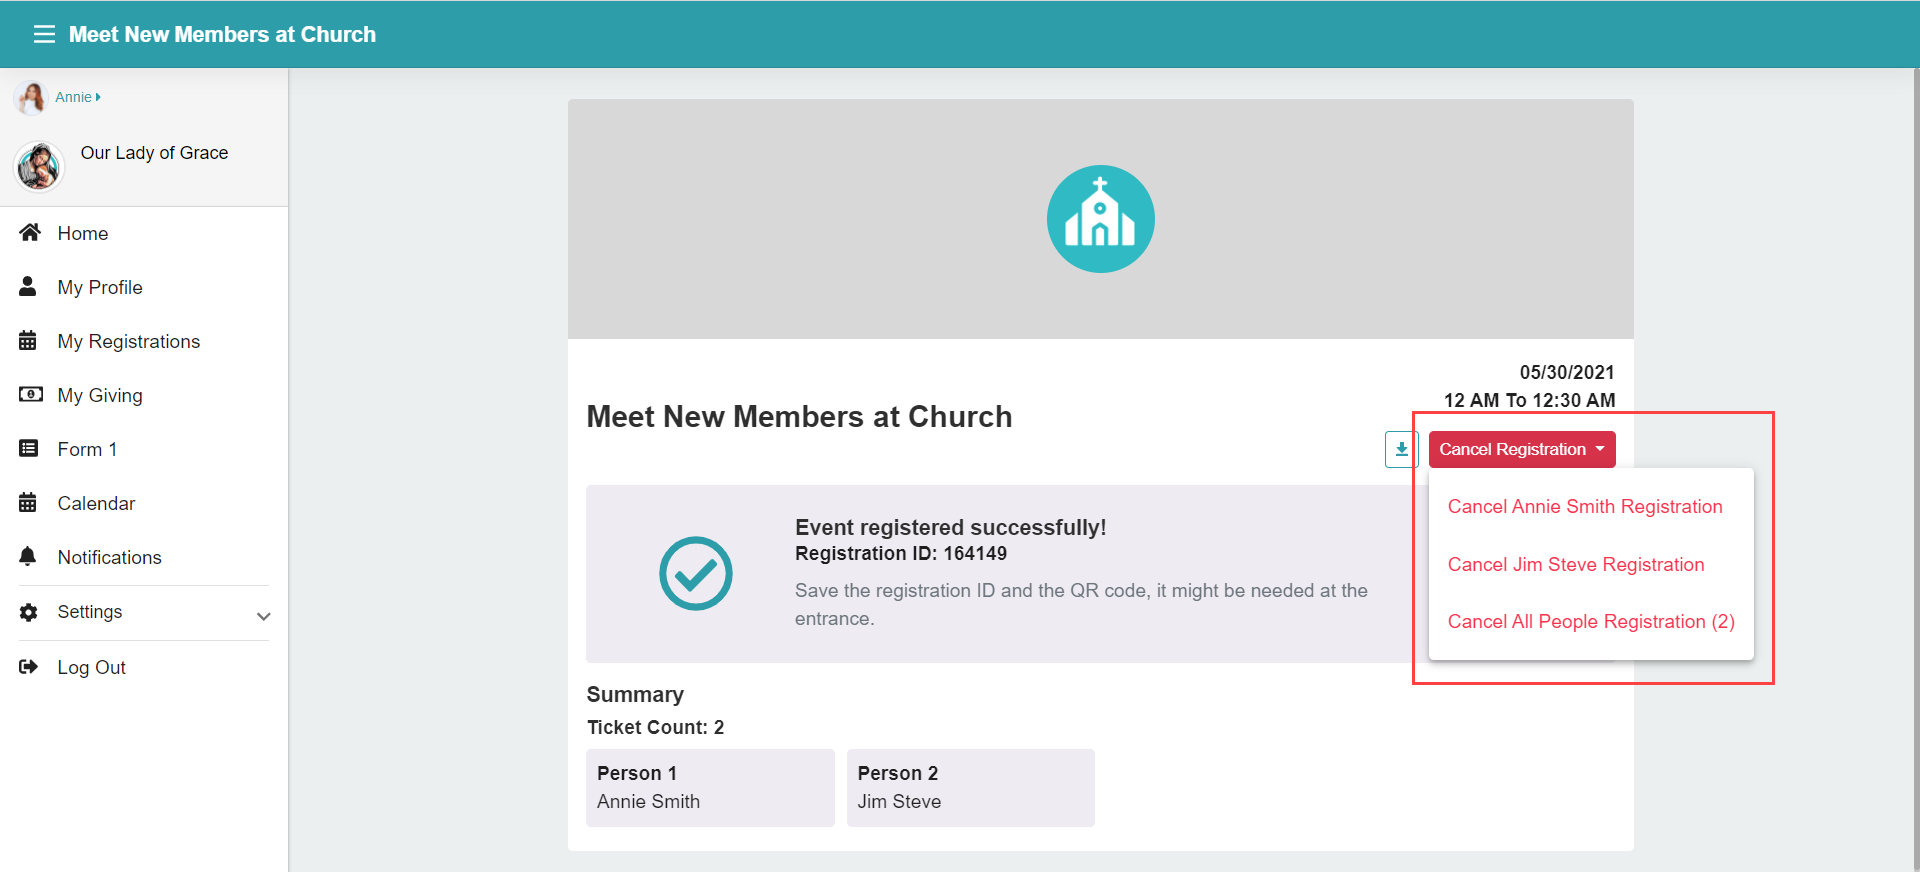Choose Cancel All People Registration (2)
Viewport: 1920px width, 872px height.
click(x=1591, y=622)
